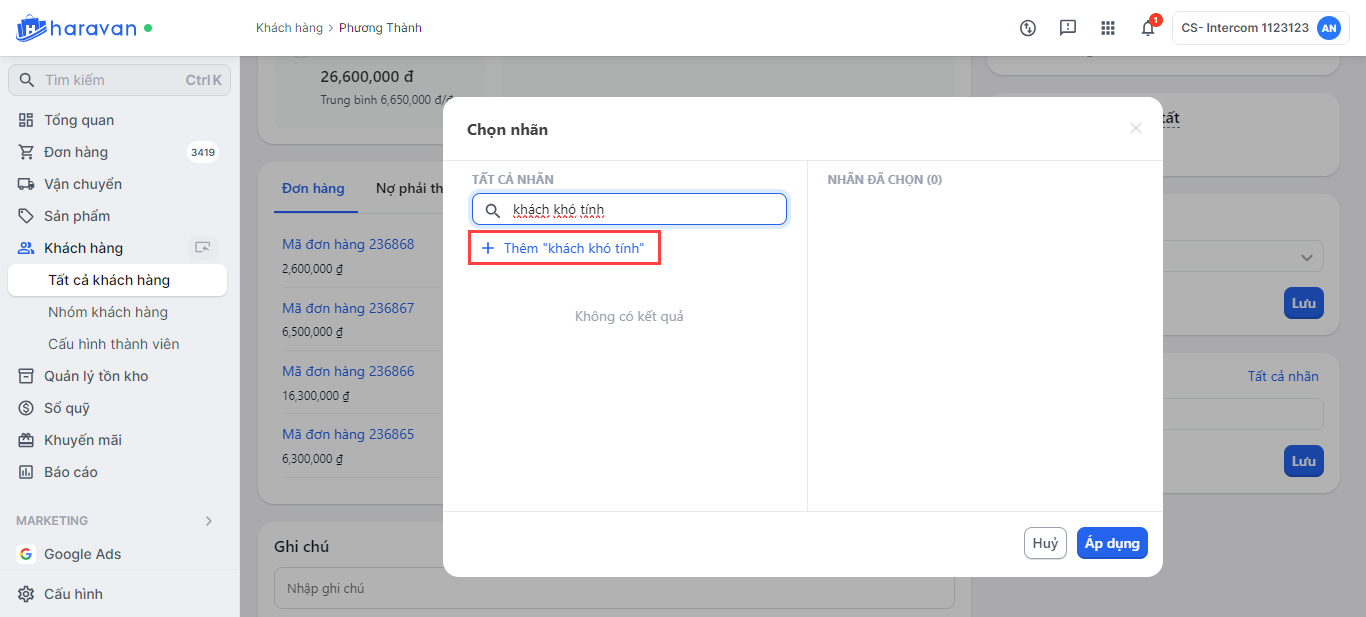Click the Nhập ghi chú note field

(x=614, y=589)
